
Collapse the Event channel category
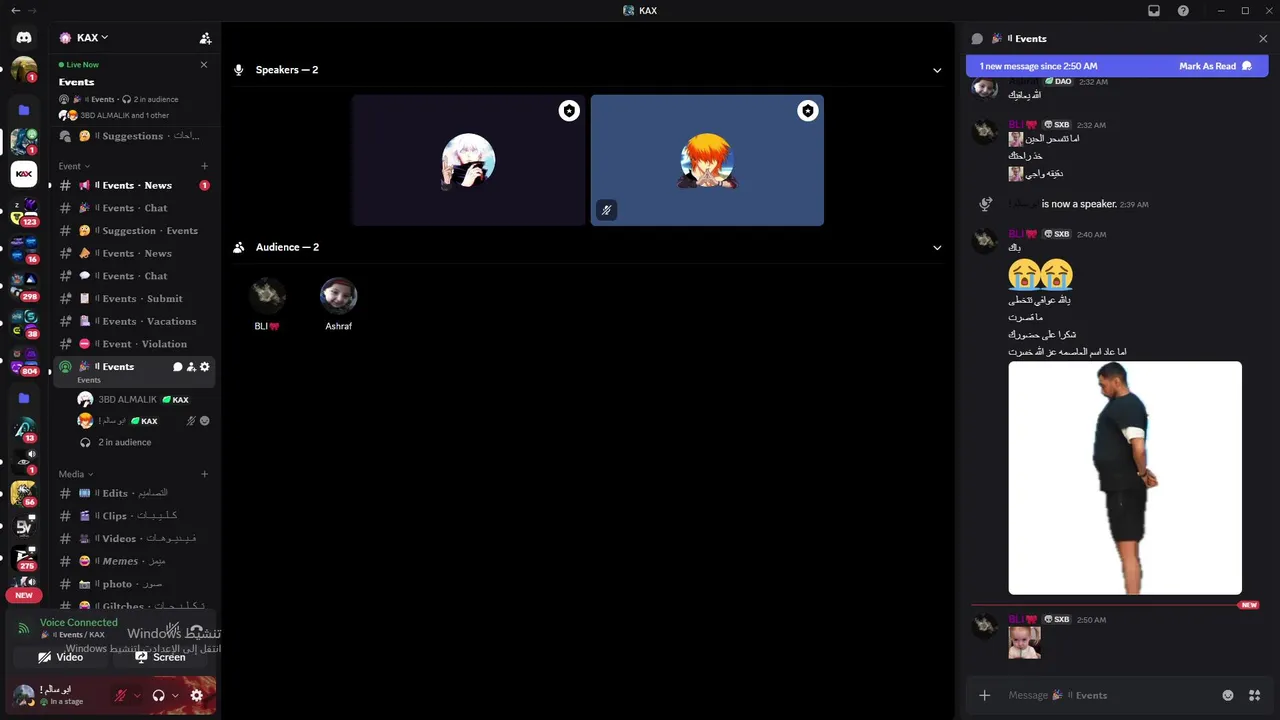[74, 166]
